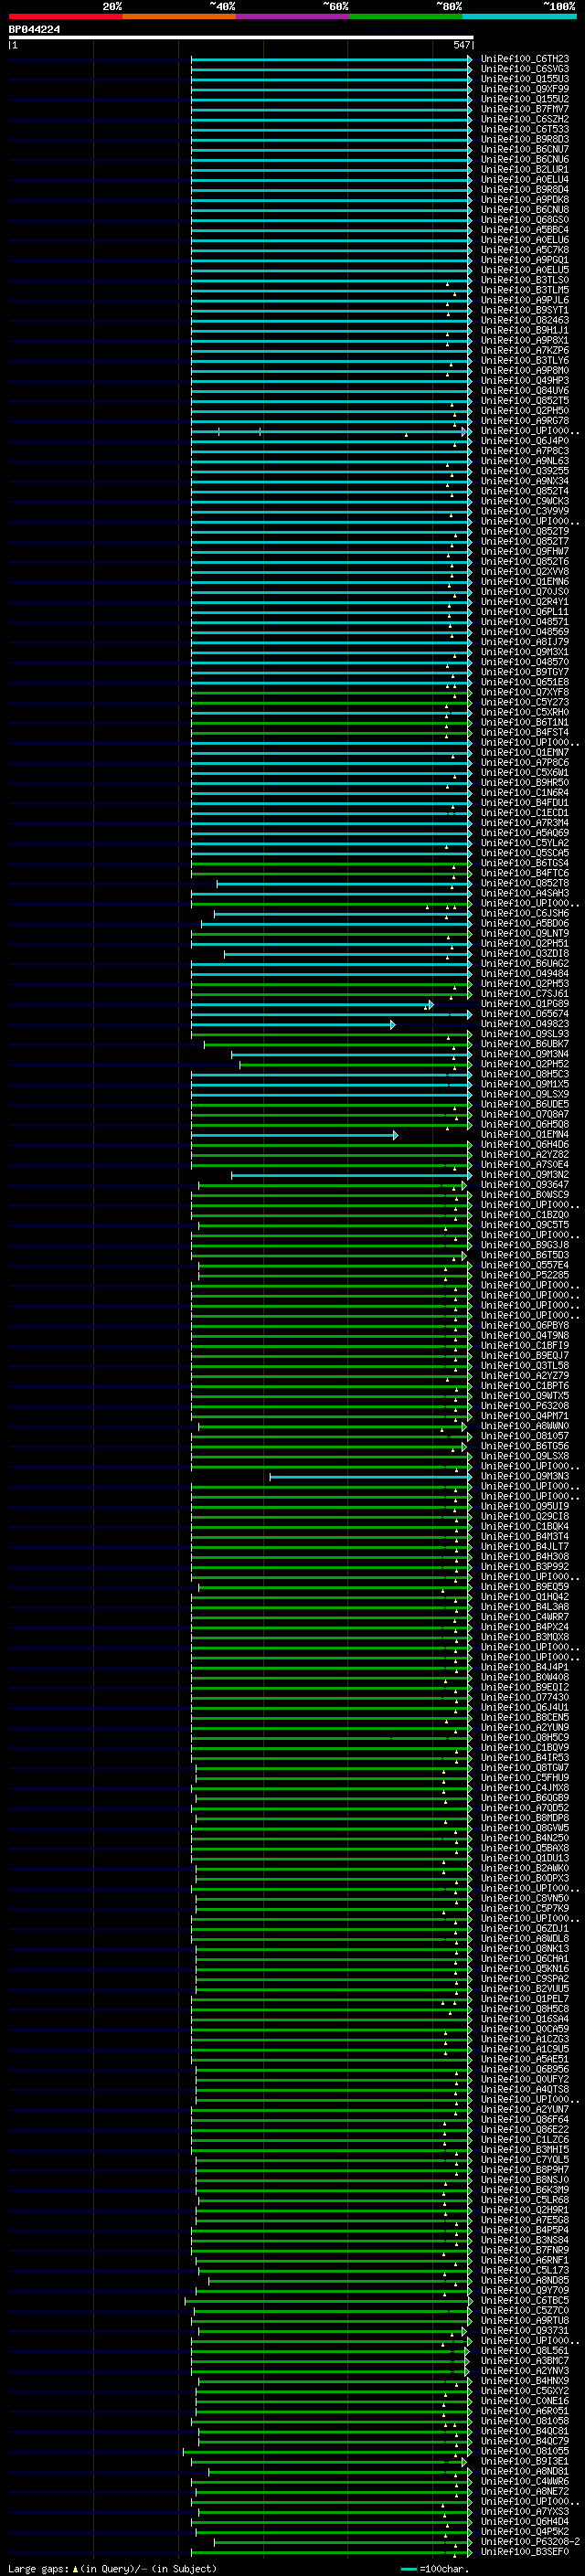Select hit label UniRef100_A9PG01
The image size is (585, 2576).
[x=525, y=260]
